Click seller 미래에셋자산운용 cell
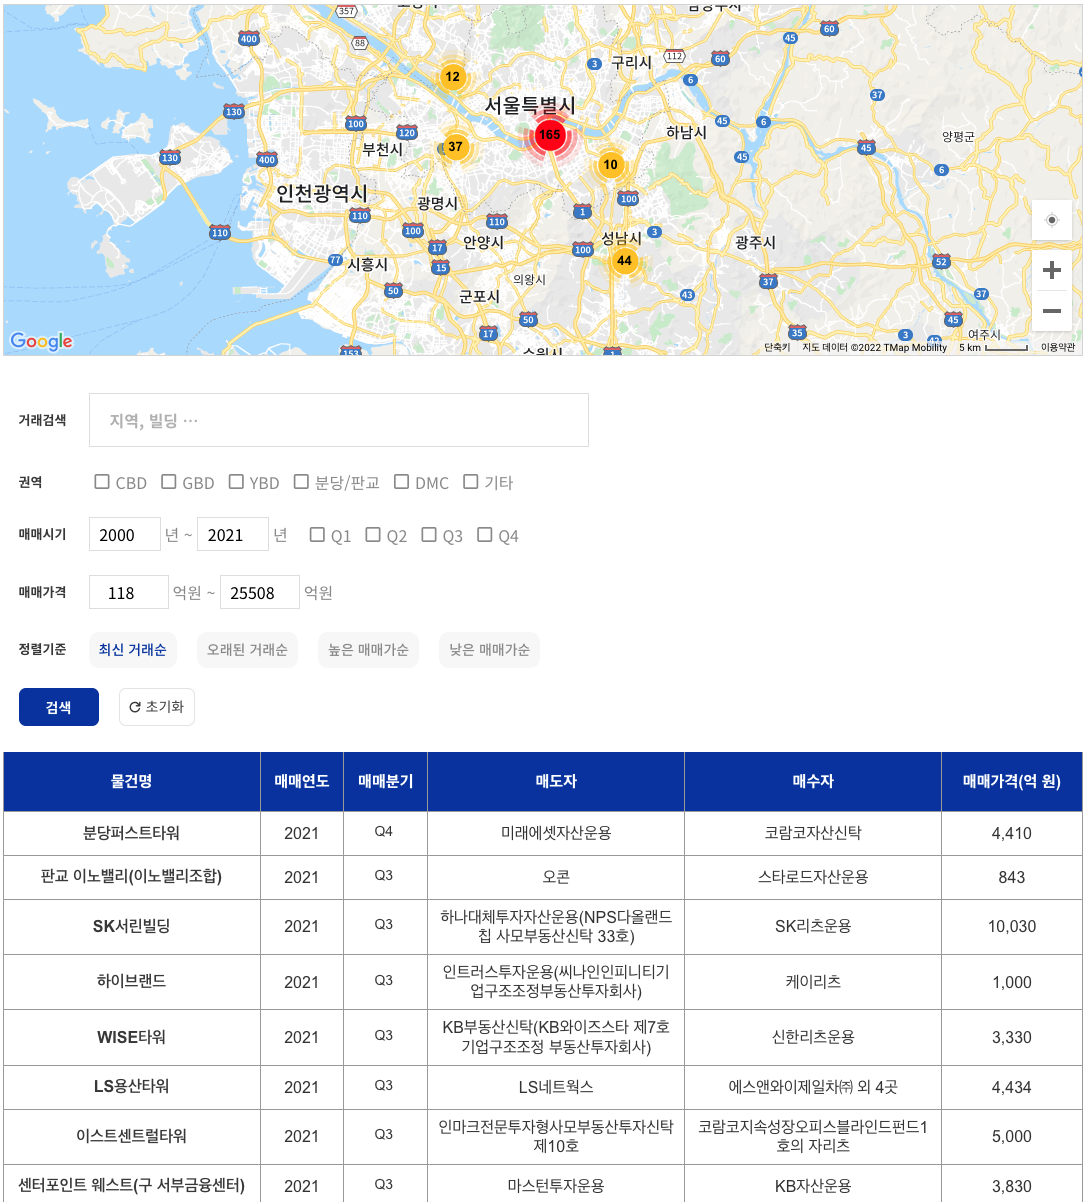This screenshot has width=1085, height=1202. click(x=556, y=833)
